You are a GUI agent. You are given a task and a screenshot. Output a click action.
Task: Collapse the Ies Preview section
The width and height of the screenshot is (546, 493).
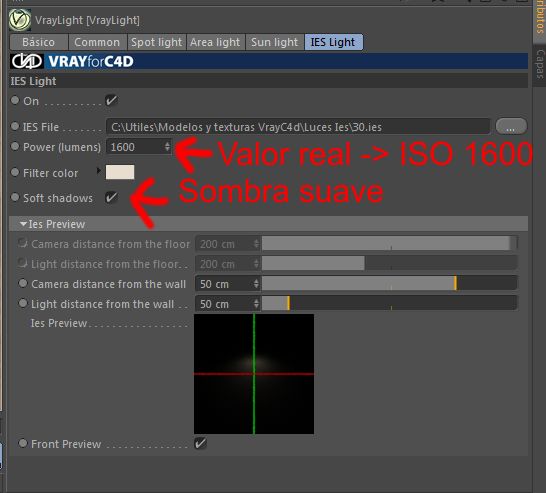[x=24, y=224]
